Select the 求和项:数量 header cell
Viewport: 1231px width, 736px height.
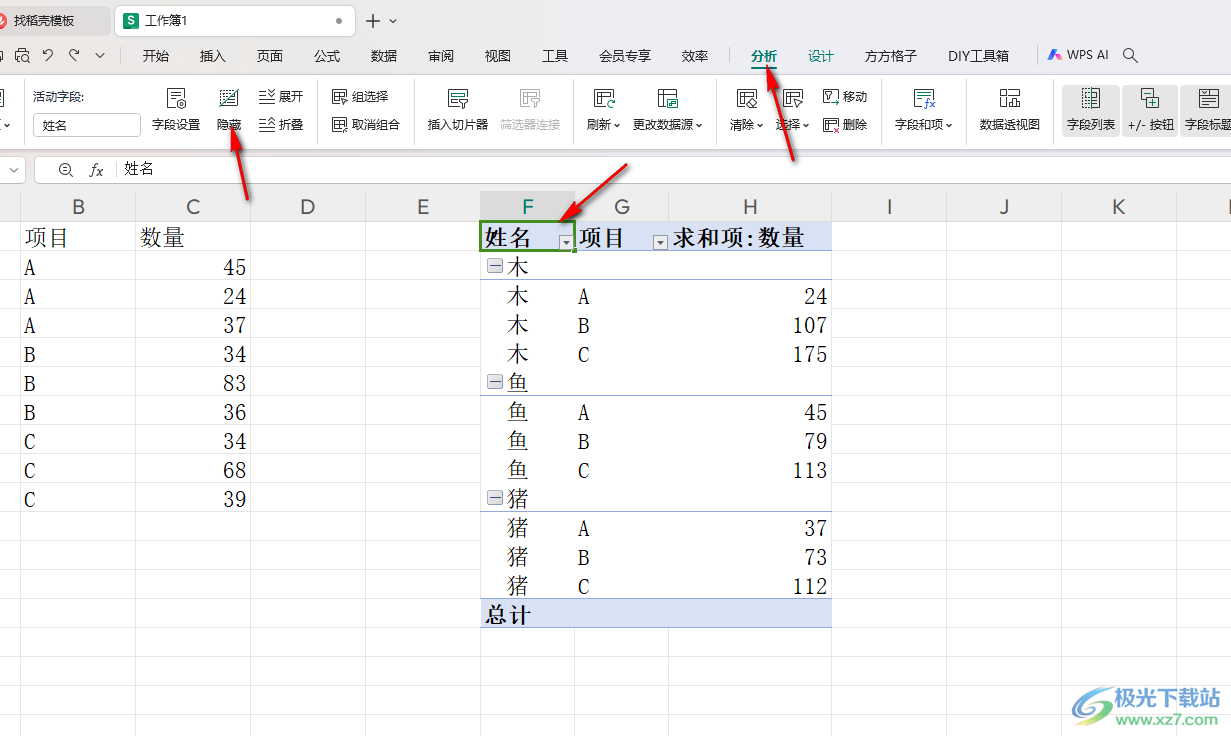click(750, 237)
